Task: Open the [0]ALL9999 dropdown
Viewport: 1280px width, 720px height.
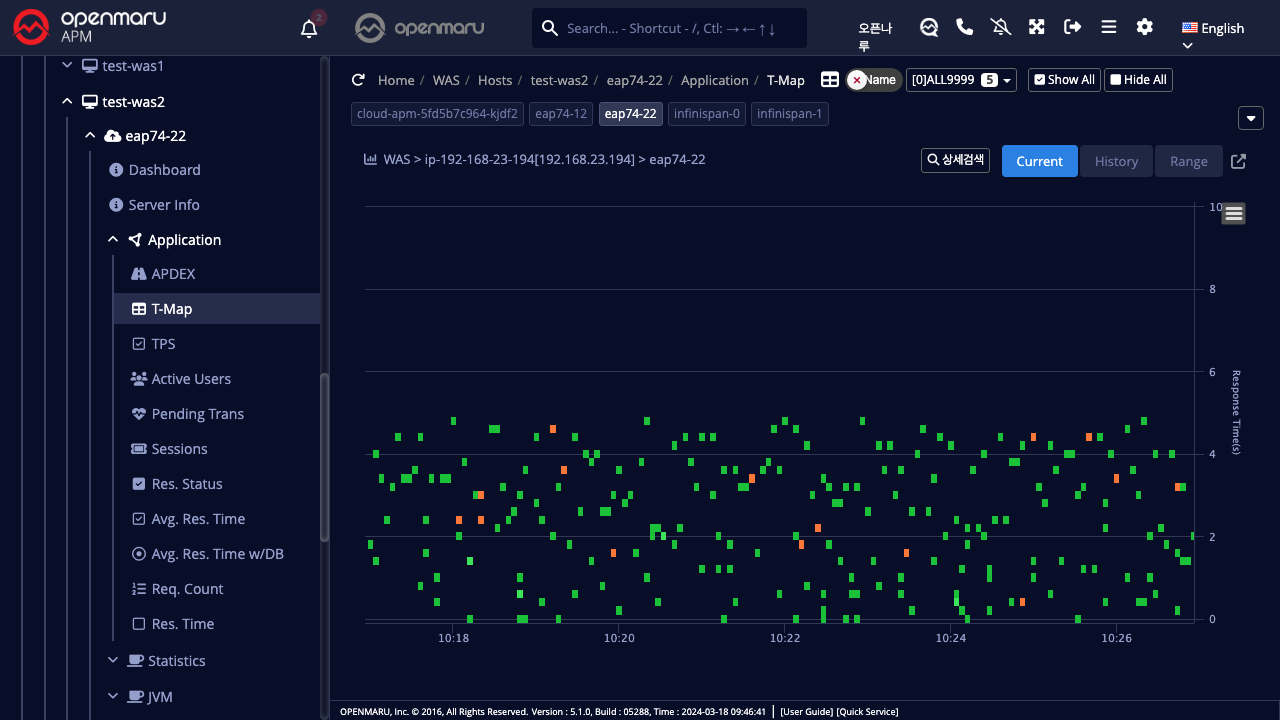Action: 960,80
